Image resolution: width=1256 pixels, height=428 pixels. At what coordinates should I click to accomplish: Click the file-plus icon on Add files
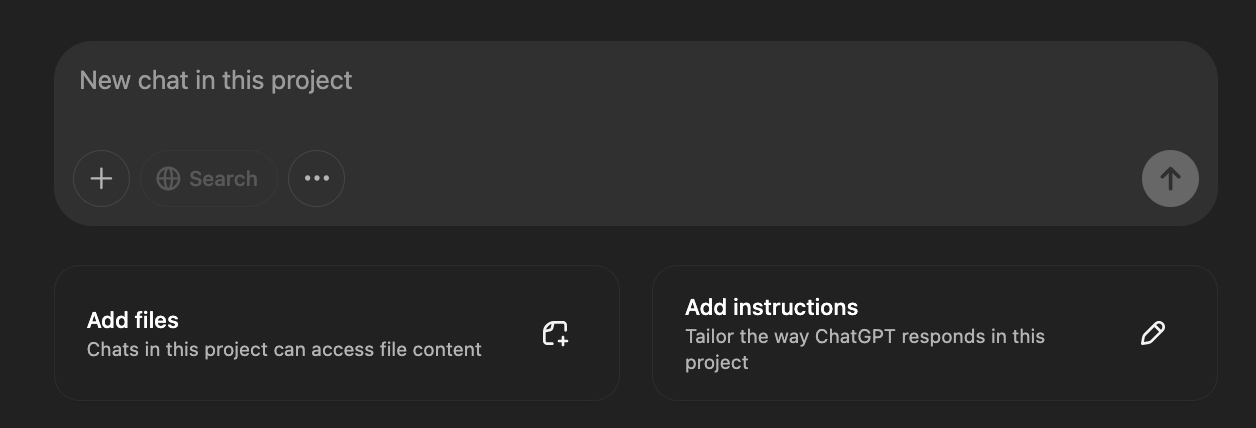[x=555, y=333]
